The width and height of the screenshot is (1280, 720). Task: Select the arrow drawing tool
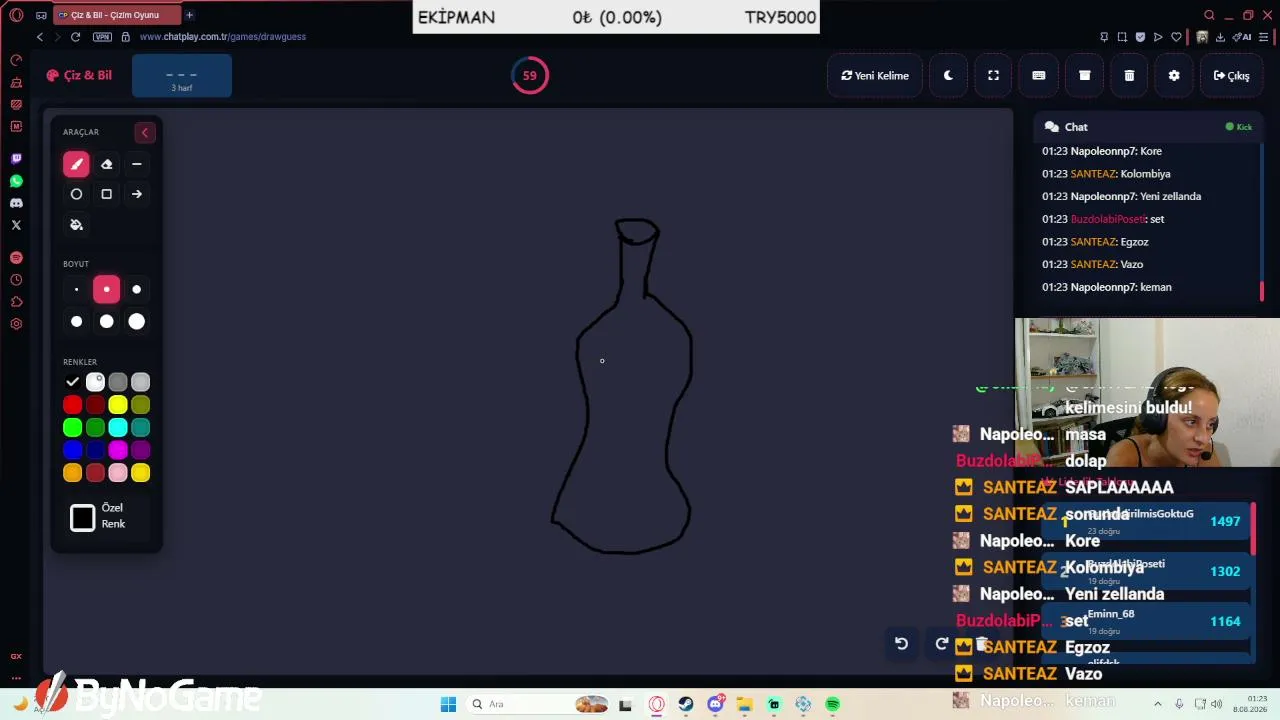(x=137, y=194)
